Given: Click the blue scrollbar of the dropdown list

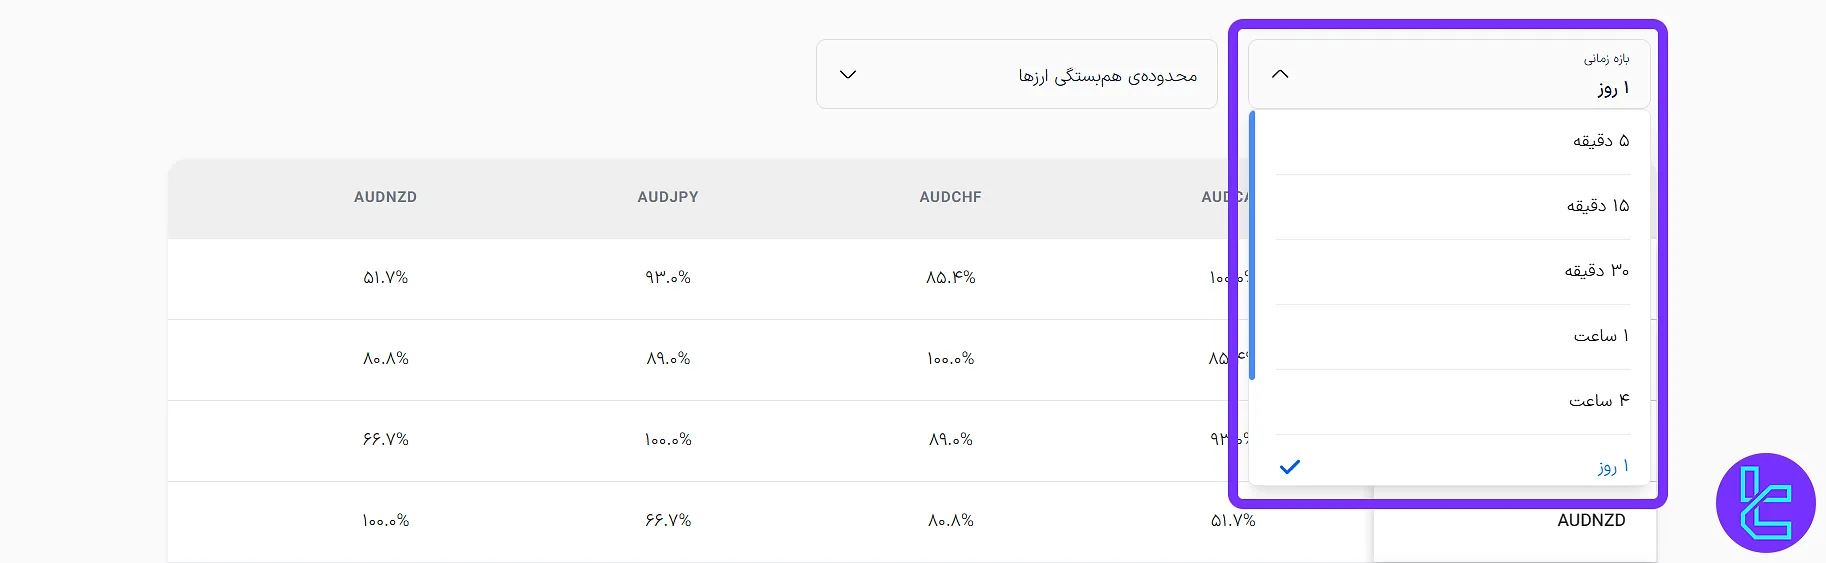Looking at the screenshot, I should pos(1253,245).
